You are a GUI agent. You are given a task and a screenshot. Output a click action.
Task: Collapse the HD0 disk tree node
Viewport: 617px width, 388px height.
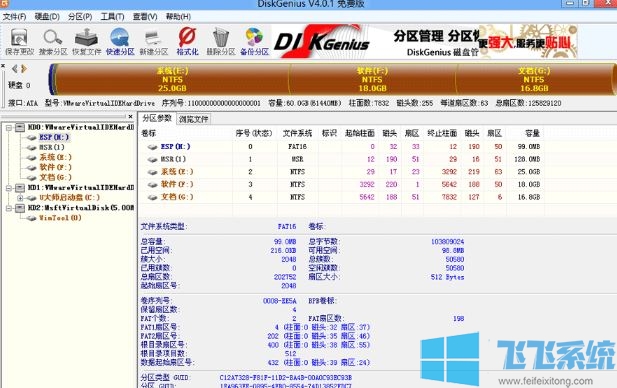[x=8, y=127]
